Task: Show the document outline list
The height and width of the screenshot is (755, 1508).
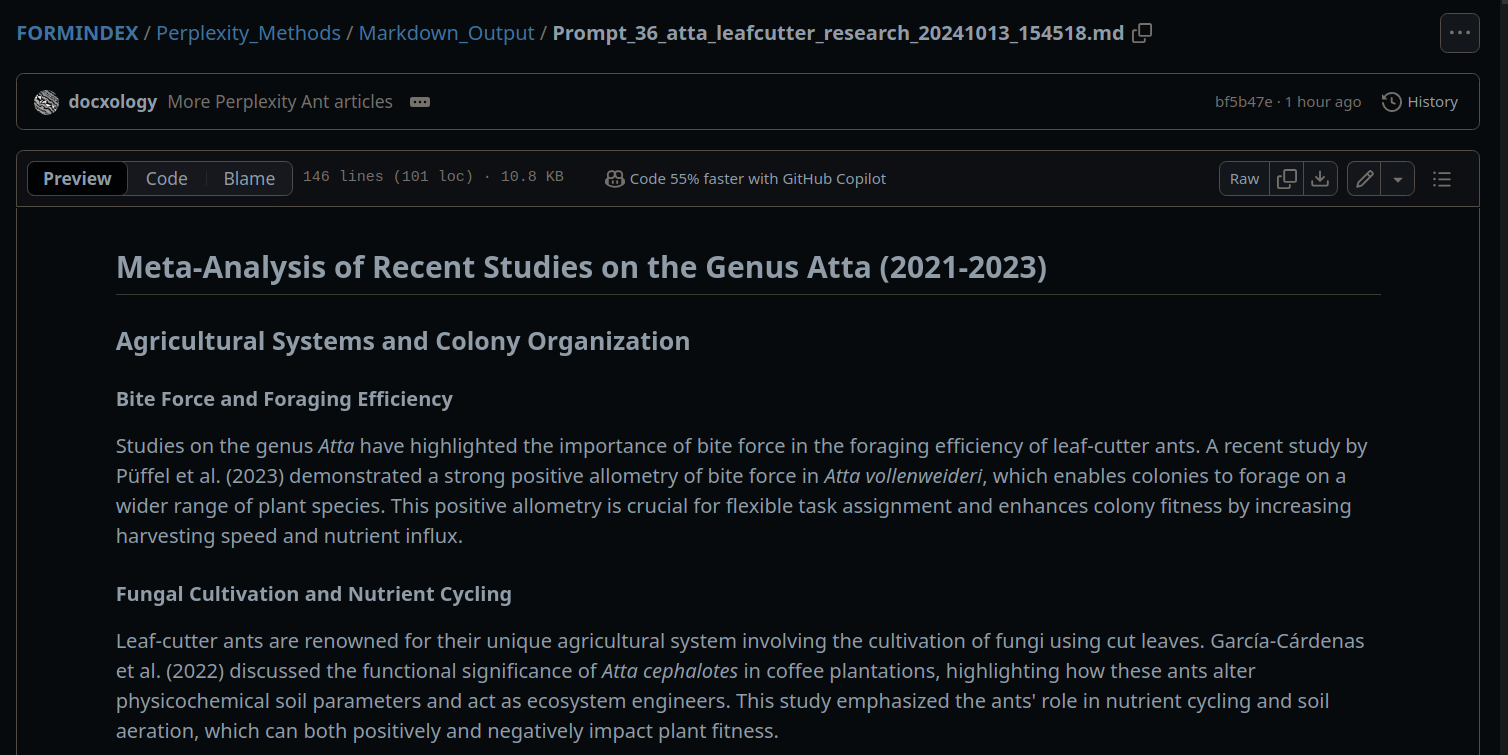Action: coord(1441,179)
